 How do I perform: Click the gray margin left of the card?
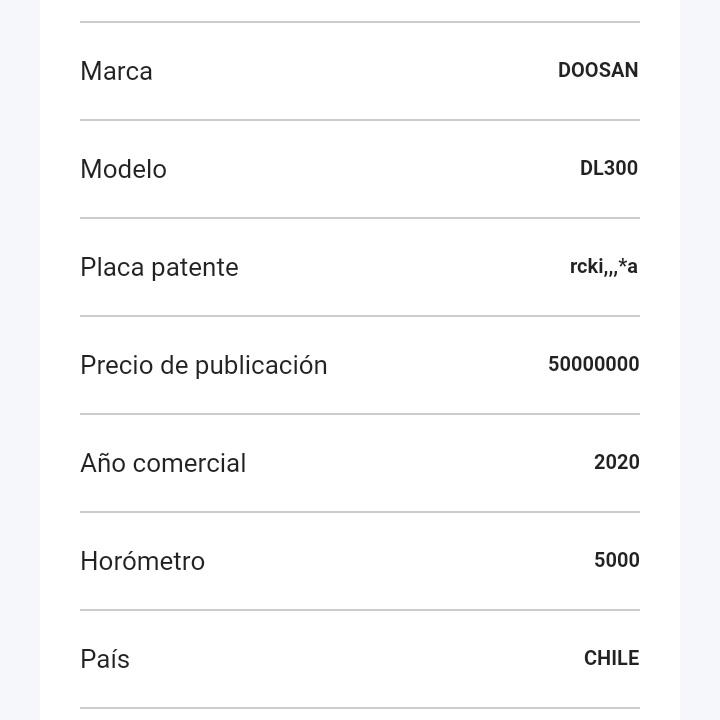coord(19,360)
